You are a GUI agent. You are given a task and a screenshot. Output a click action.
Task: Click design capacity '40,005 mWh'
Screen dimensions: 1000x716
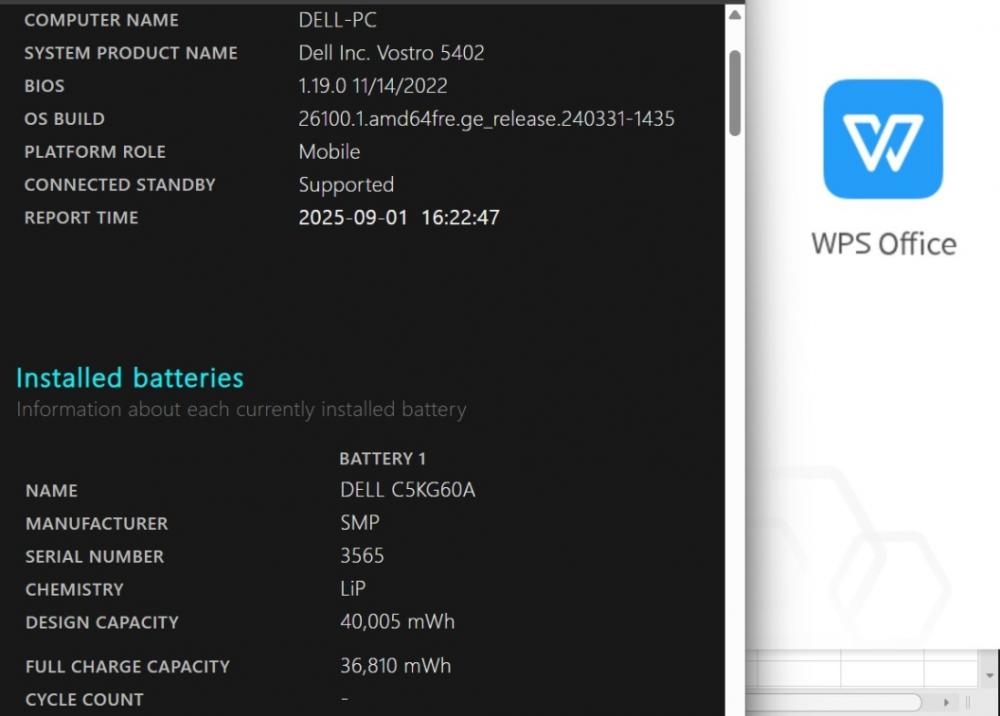coord(397,622)
